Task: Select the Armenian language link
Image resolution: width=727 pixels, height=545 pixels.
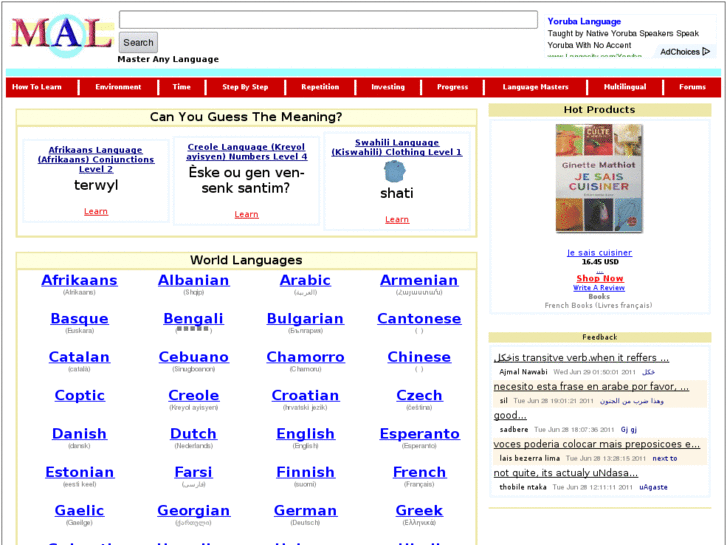Action: (419, 280)
